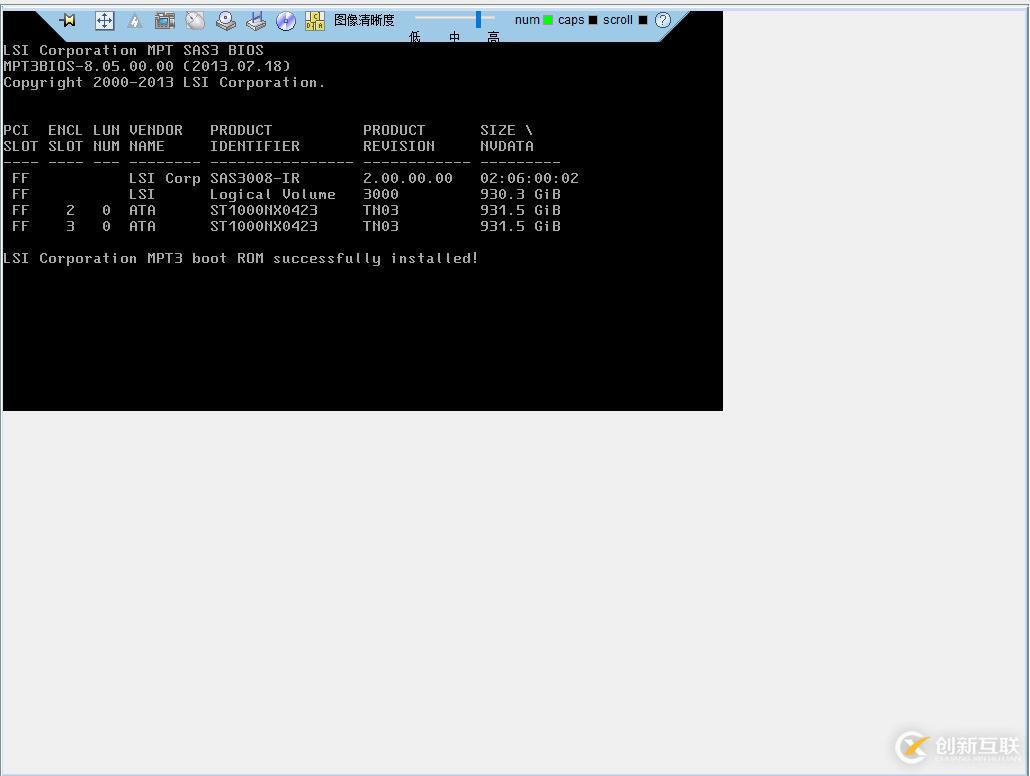Click the MPT3BIOS-8.05.00.00 version line
This screenshot has width=1030, height=776.
(146, 66)
